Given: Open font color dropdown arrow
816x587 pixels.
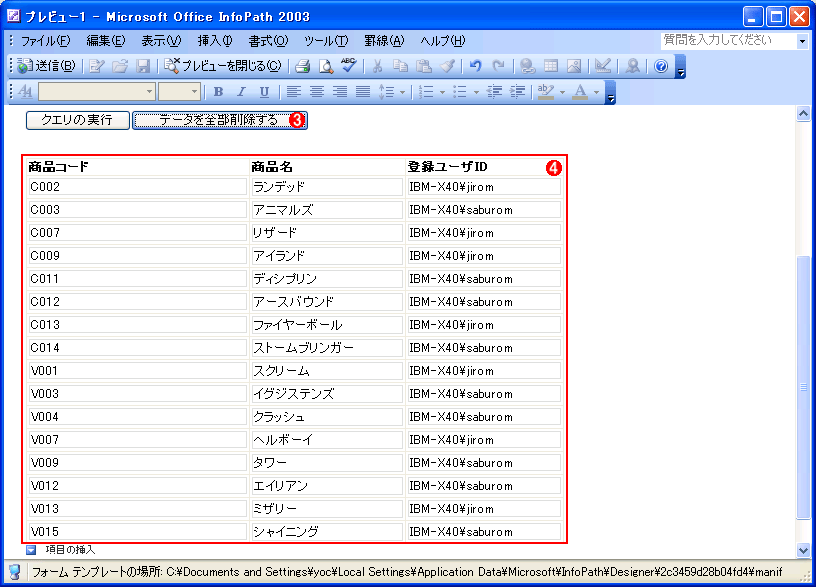Looking at the screenshot, I should [x=596, y=92].
